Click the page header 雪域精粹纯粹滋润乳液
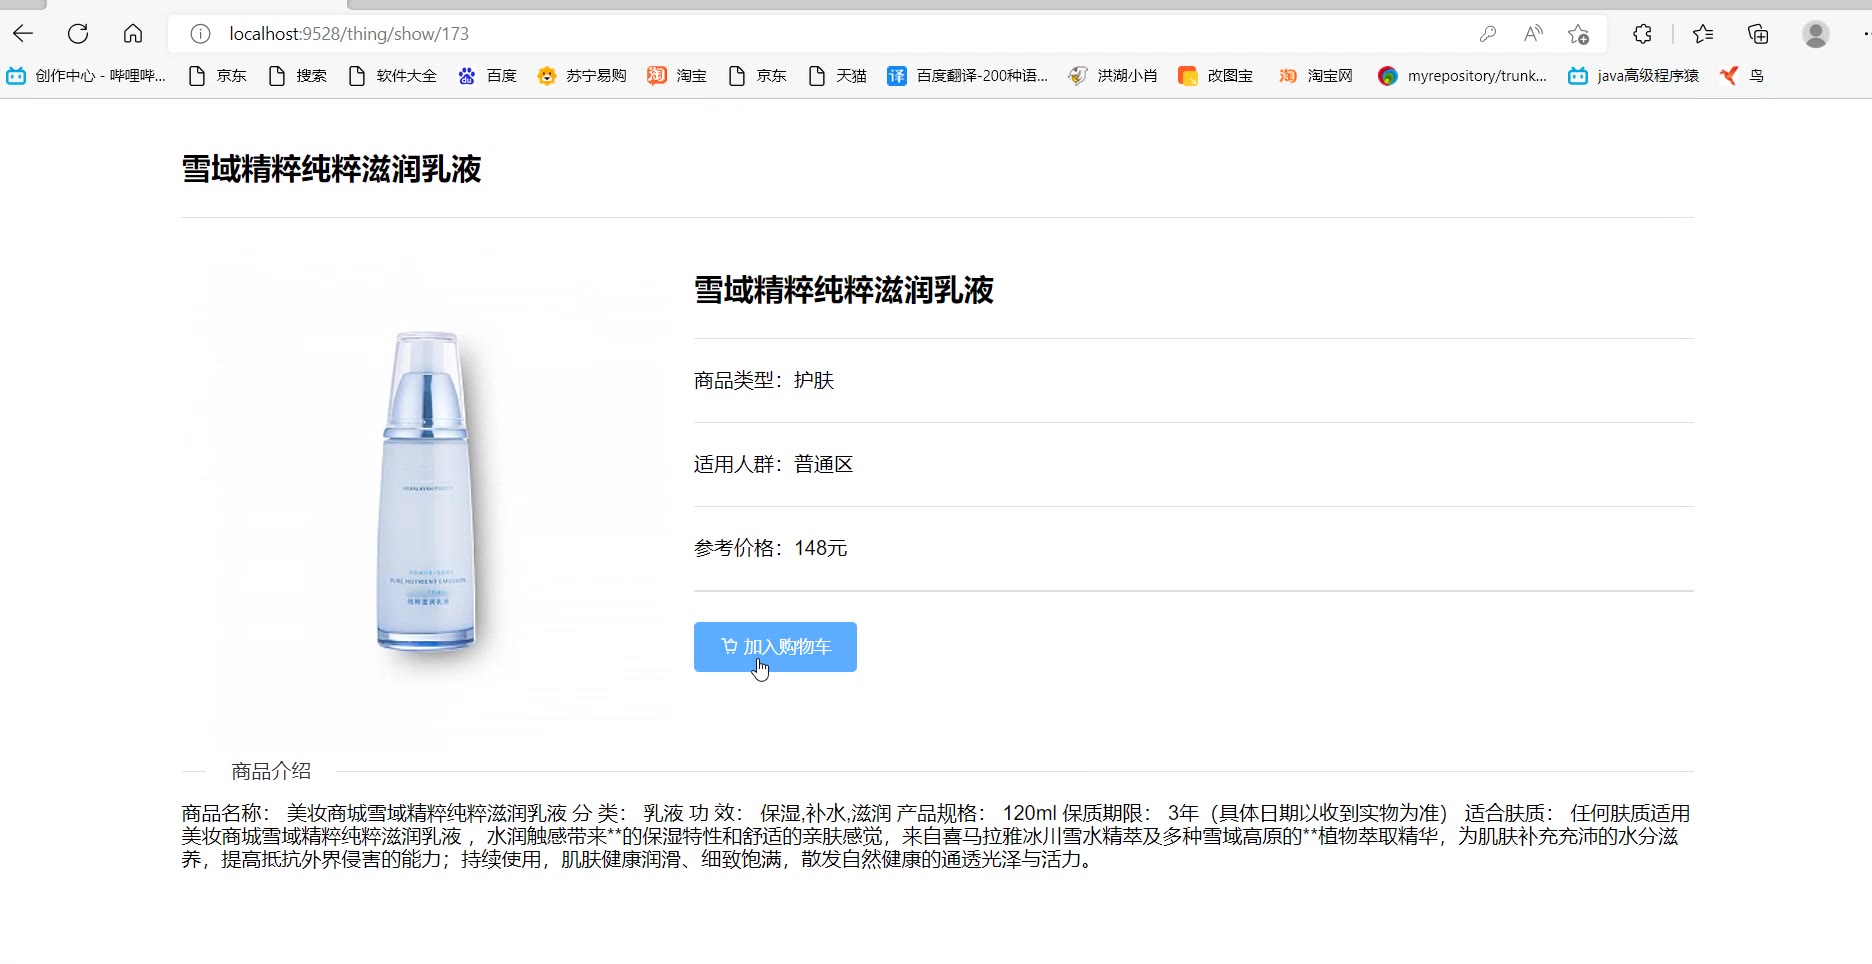 (331, 169)
